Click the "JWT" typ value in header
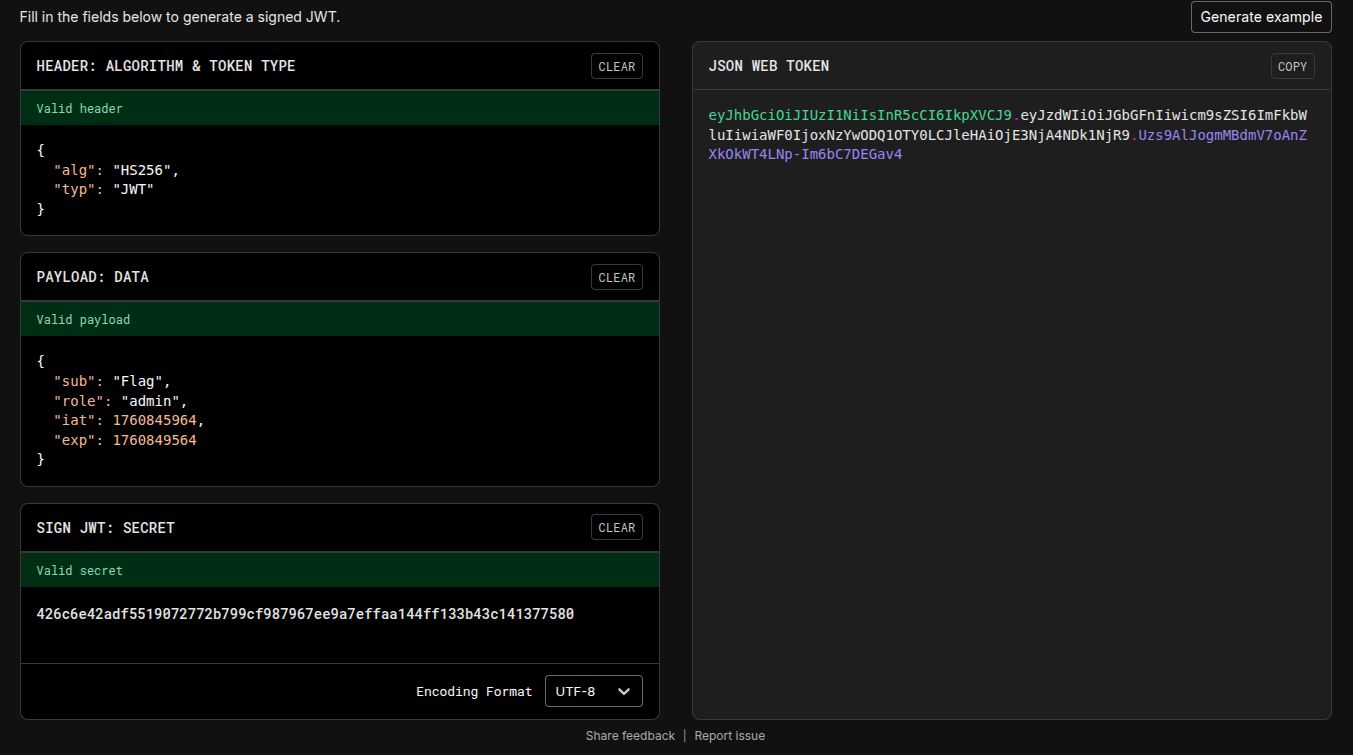Viewport: 1353px width, 755px height. (133, 190)
